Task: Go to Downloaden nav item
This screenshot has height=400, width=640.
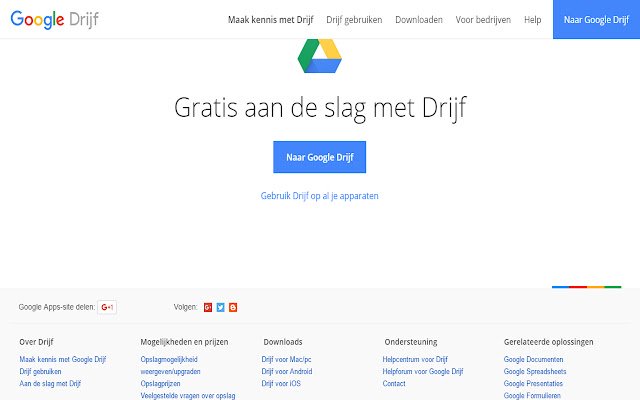Action: pos(419,20)
